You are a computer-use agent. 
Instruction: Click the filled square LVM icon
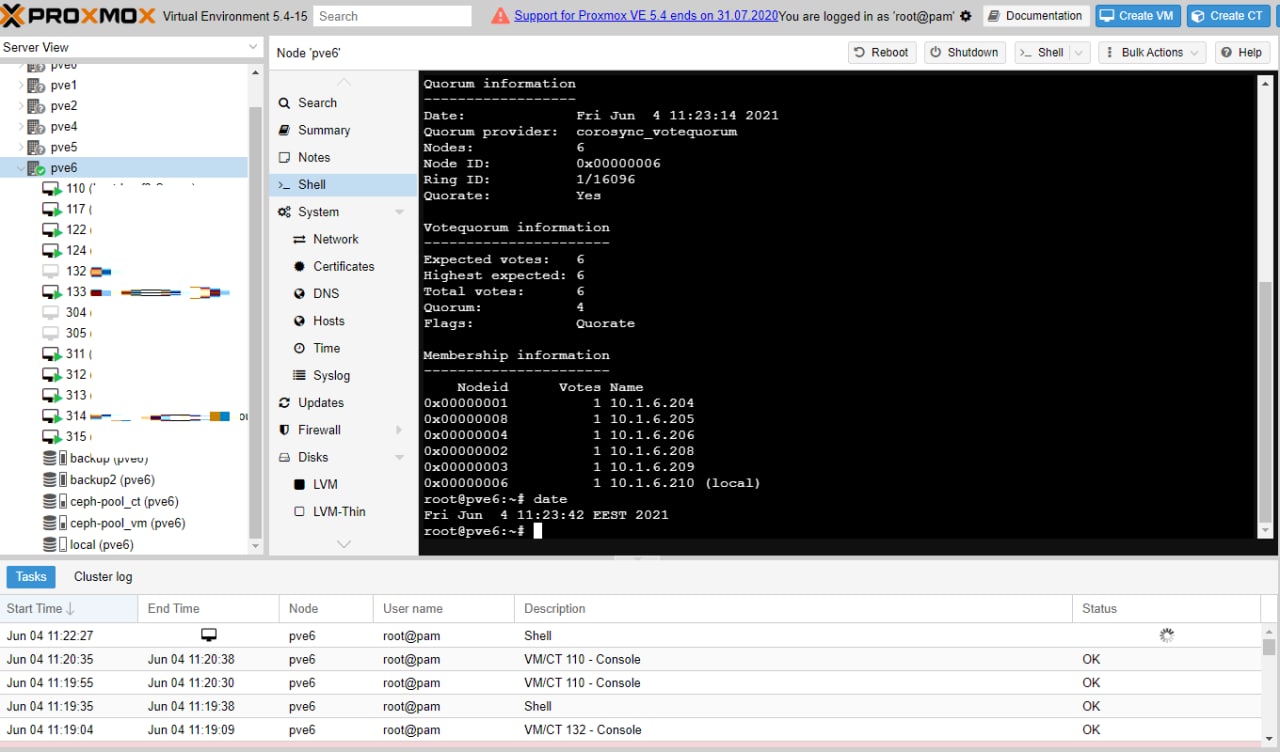click(x=299, y=484)
